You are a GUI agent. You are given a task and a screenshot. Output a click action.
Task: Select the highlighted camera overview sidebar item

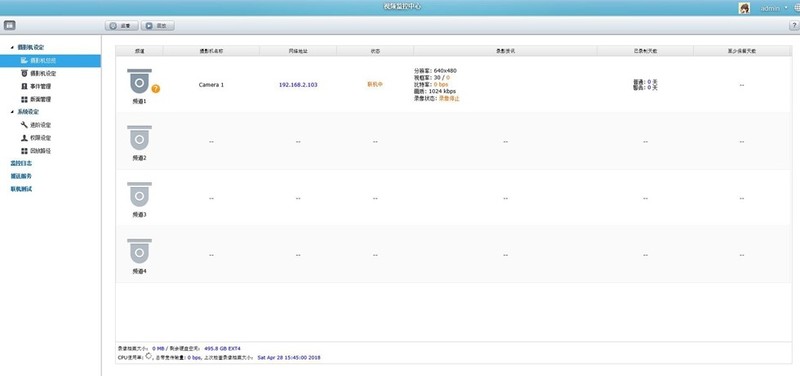(x=50, y=61)
